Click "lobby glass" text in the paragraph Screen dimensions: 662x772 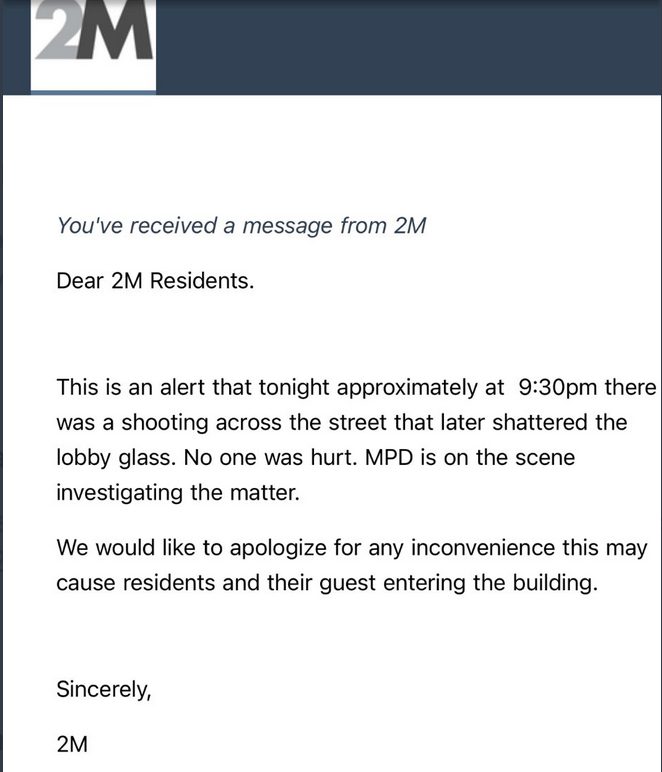click(x=116, y=458)
